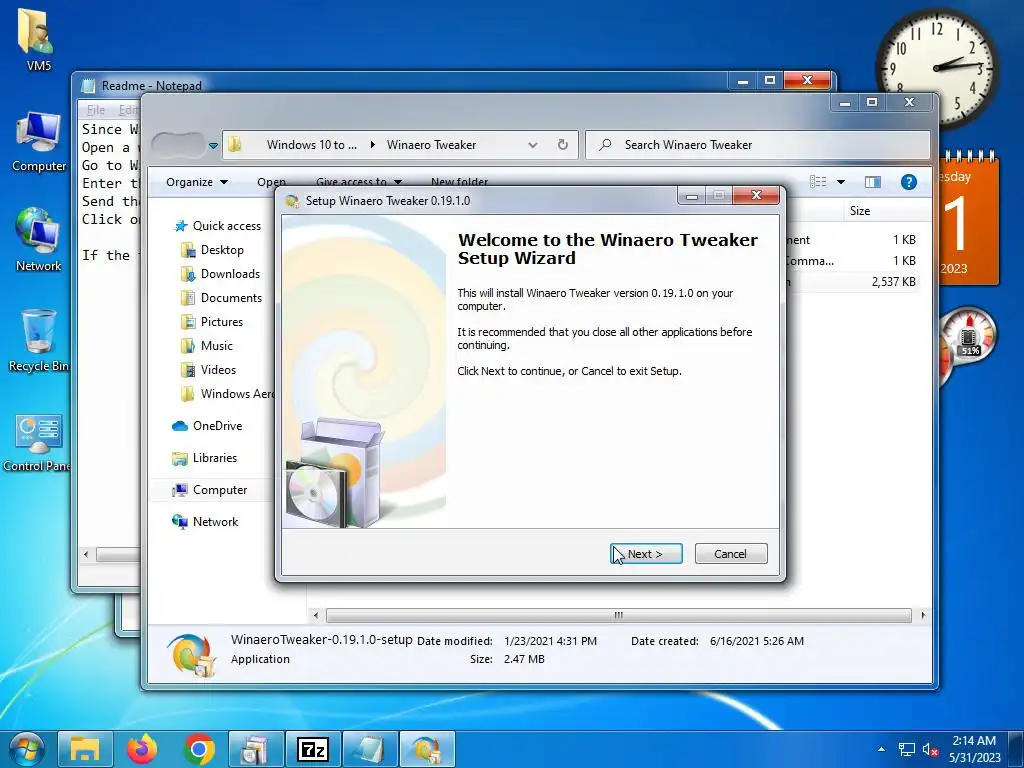Click the Explorer horizontal scrollbar thumb
This screenshot has width=1024, height=768.
(x=618, y=615)
